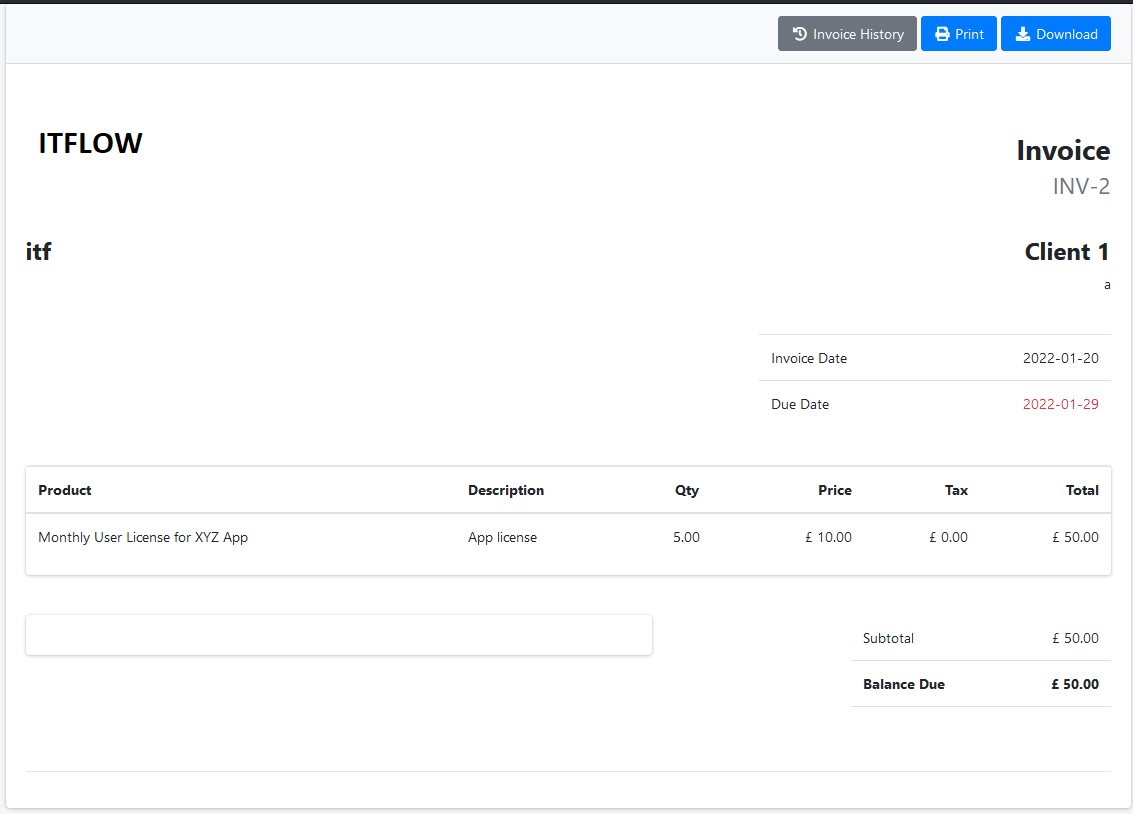Click the Print button
Screen dimensions: 1133x814
[959, 34]
